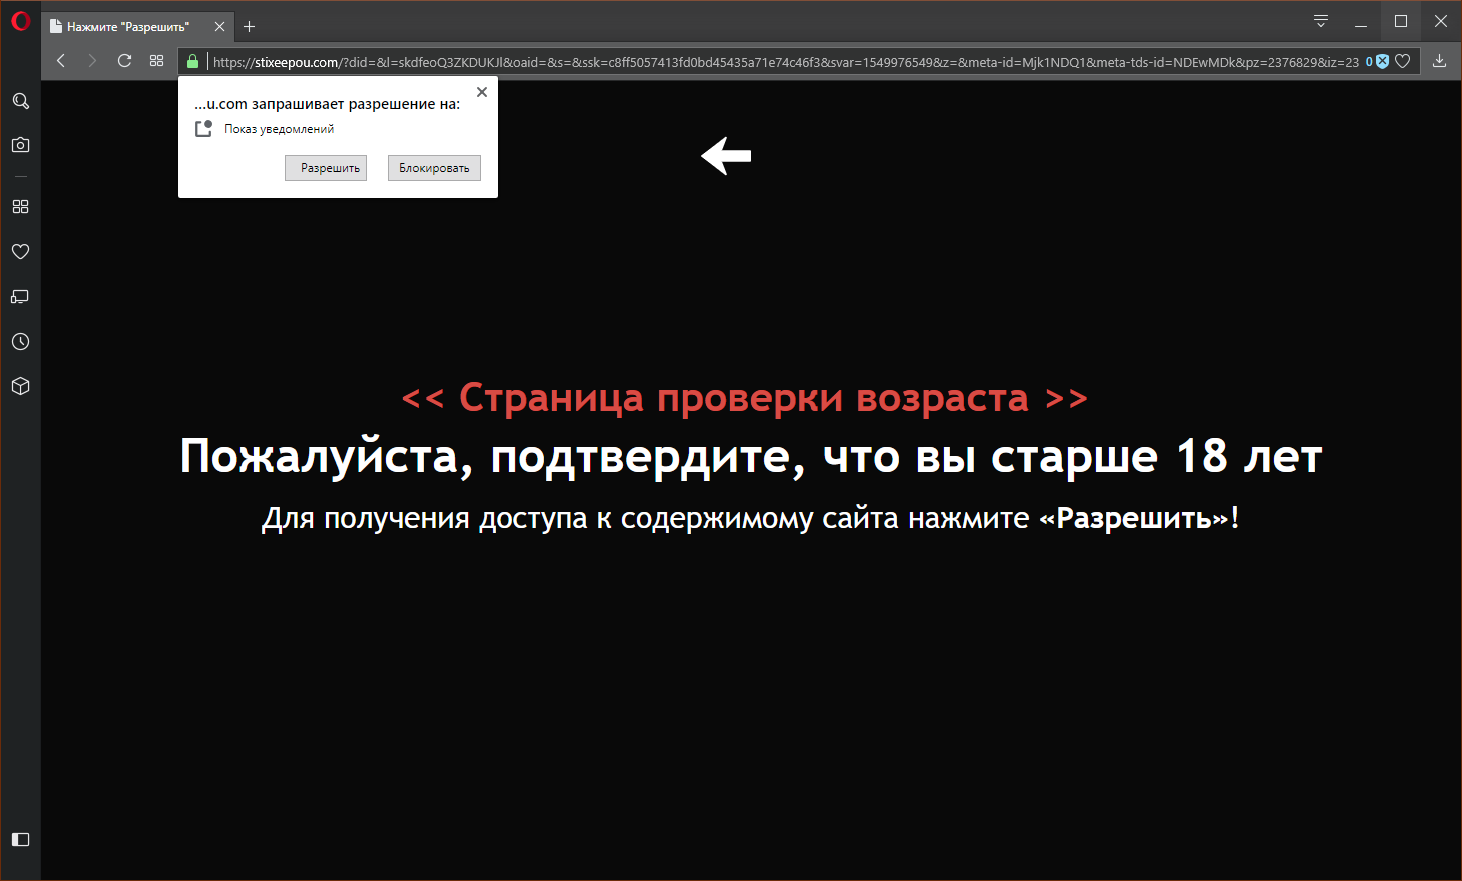
Task: Toggle sidebar panel at bottom
Action: click(x=20, y=839)
